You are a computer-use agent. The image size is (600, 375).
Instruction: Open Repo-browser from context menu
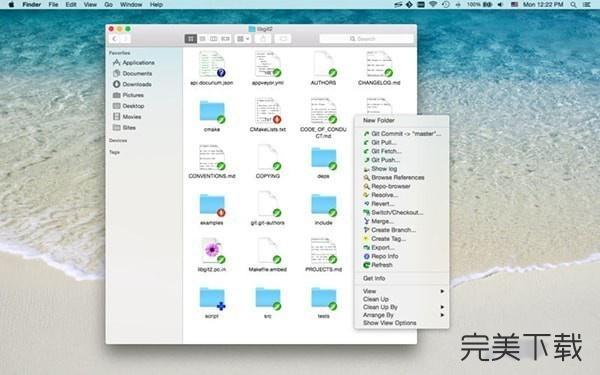(402, 186)
